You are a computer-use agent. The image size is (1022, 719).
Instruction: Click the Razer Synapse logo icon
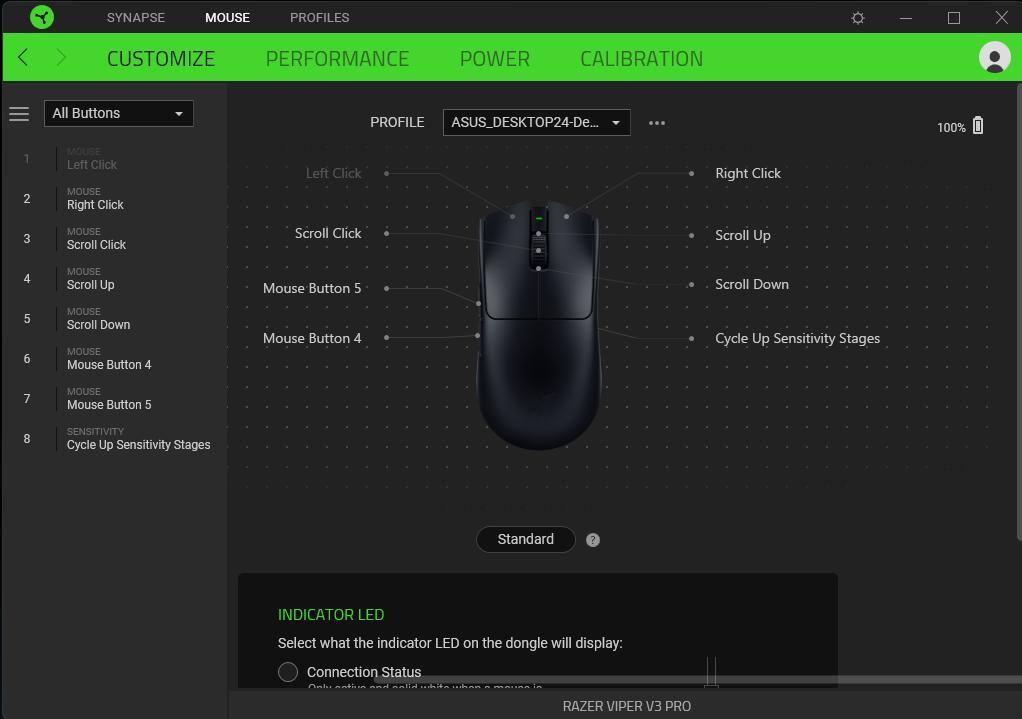[x=42, y=17]
